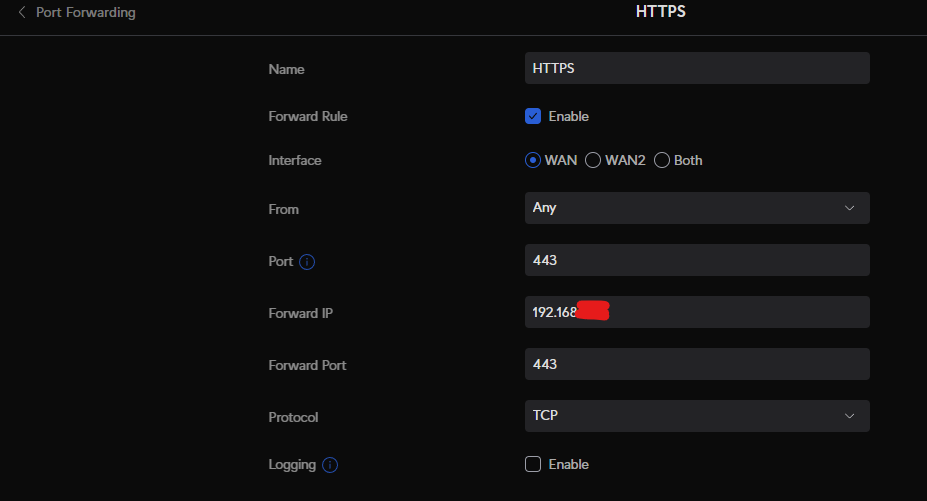Click the Port info icon
The width and height of the screenshot is (927, 501).
307,262
